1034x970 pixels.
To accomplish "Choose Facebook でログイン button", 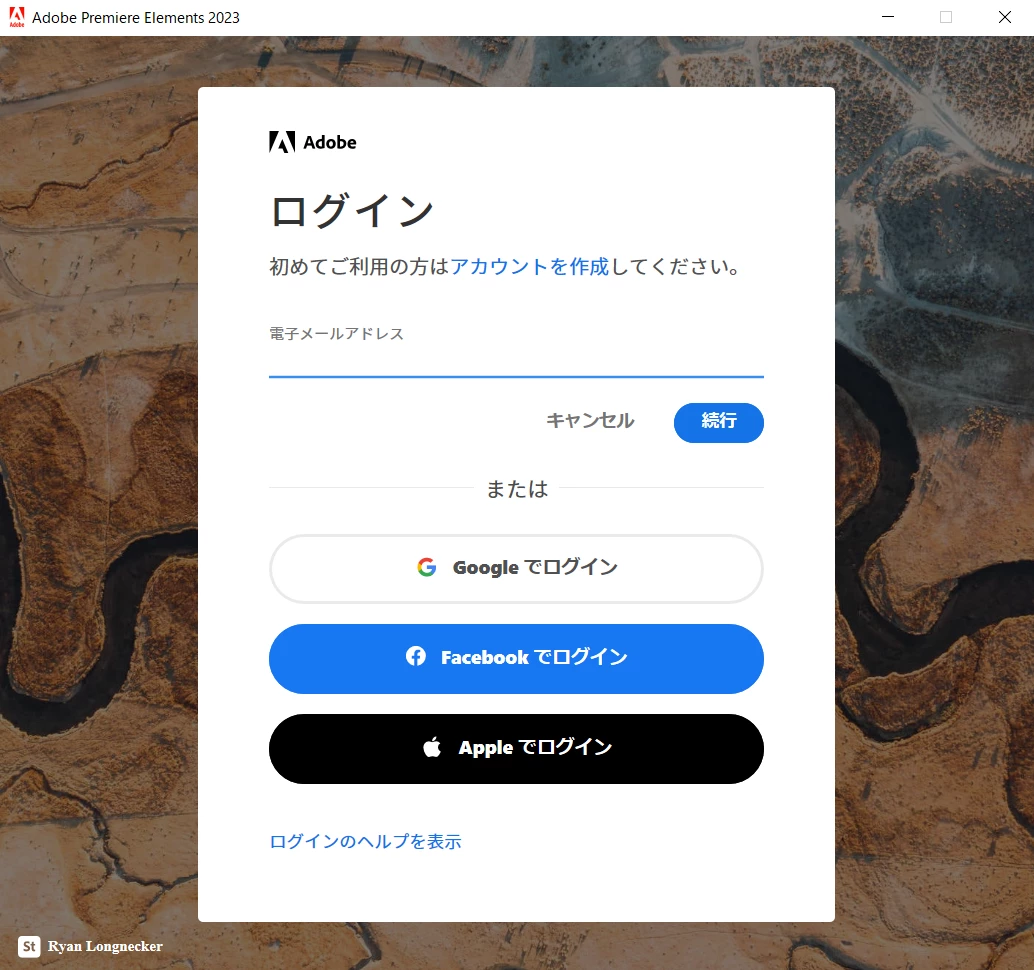I will pos(516,659).
